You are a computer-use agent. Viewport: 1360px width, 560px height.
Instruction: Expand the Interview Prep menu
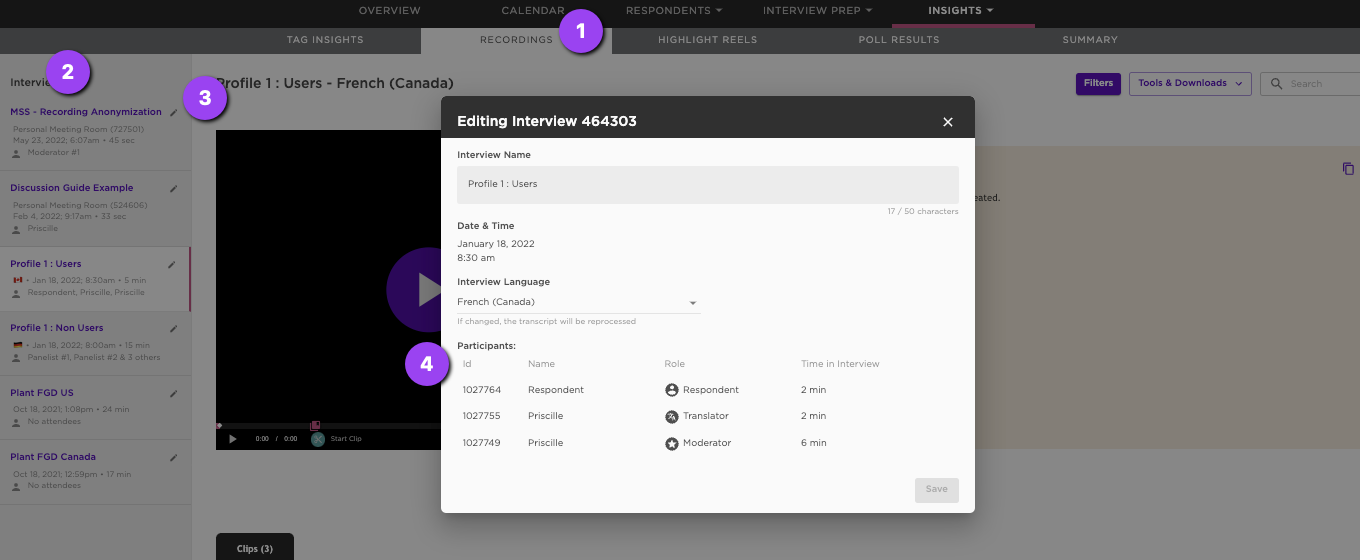817,11
